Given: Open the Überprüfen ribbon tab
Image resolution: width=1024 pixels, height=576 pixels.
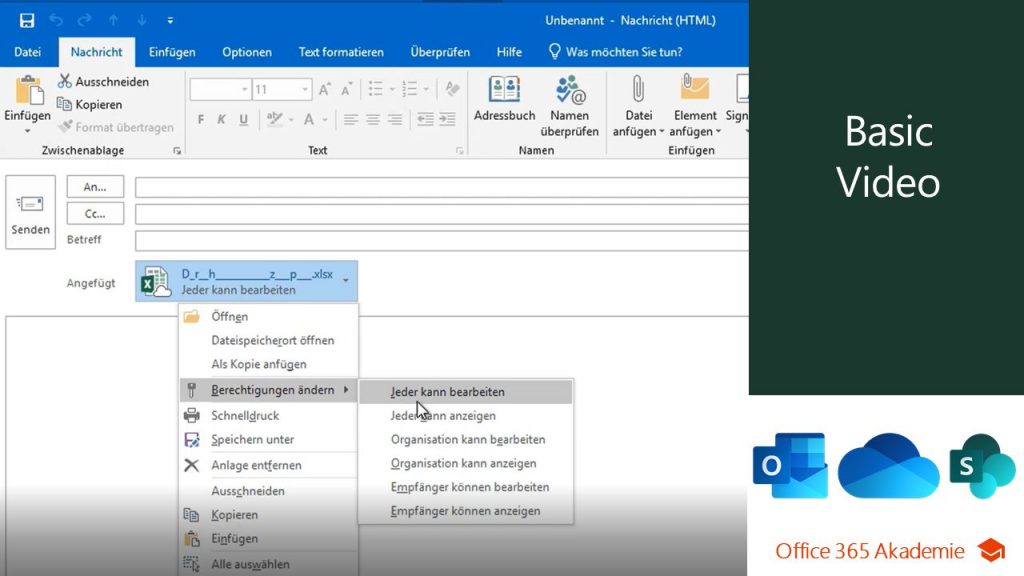Looking at the screenshot, I should pyautogui.click(x=440, y=52).
